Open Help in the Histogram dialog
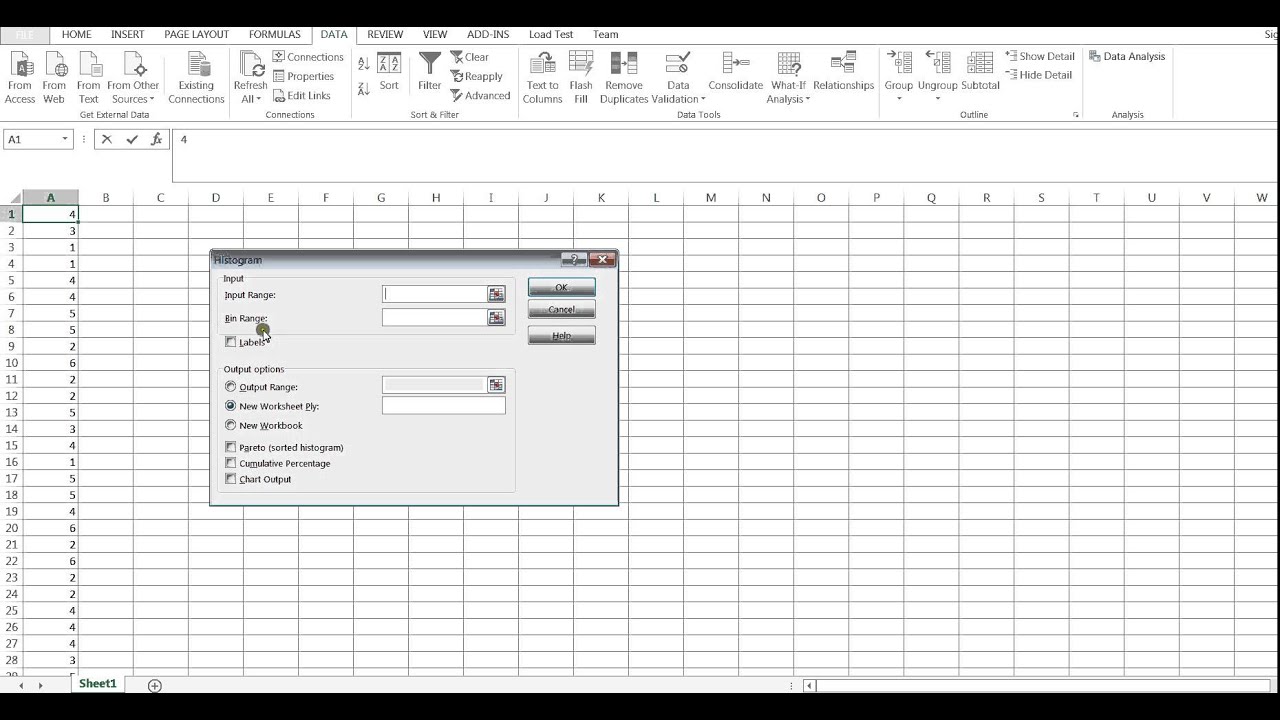This screenshot has width=1280, height=720. click(x=561, y=336)
